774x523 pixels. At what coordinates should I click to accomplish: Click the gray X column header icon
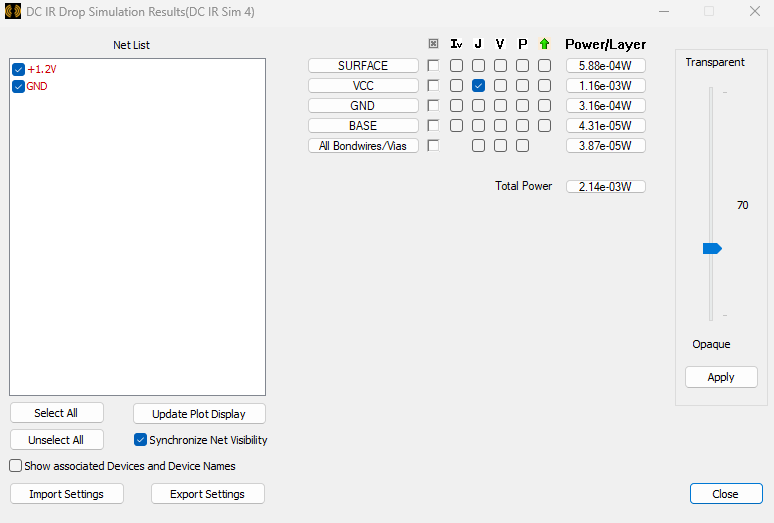433,44
